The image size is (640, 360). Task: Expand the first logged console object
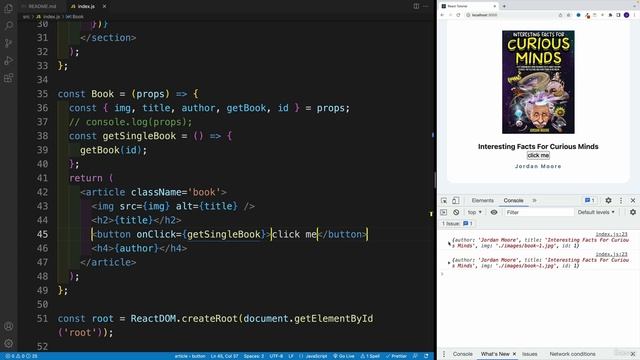coord(449,243)
